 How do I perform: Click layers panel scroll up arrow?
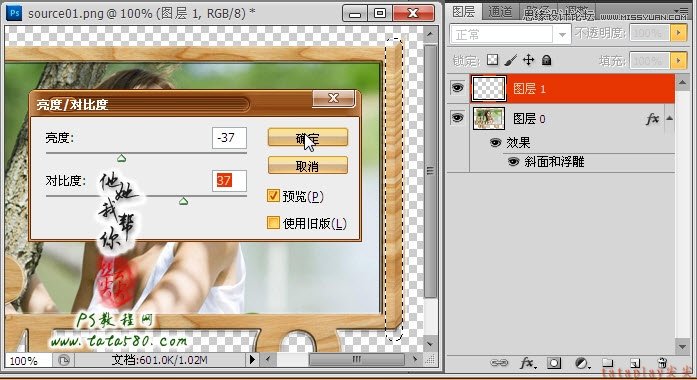tap(682, 82)
